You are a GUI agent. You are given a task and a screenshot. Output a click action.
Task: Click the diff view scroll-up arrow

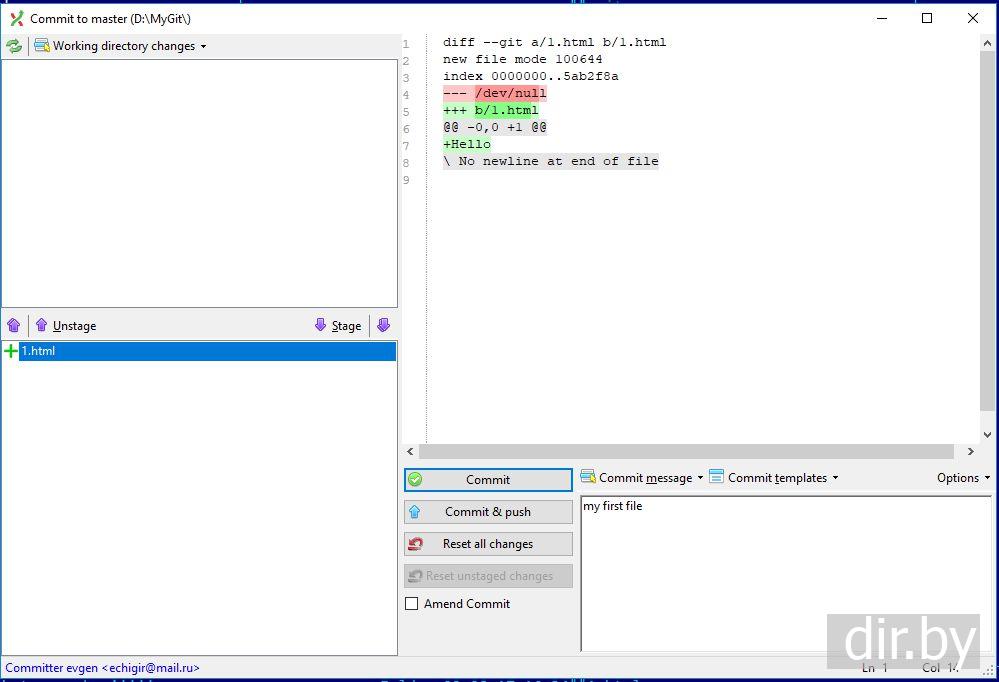coord(987,43)
